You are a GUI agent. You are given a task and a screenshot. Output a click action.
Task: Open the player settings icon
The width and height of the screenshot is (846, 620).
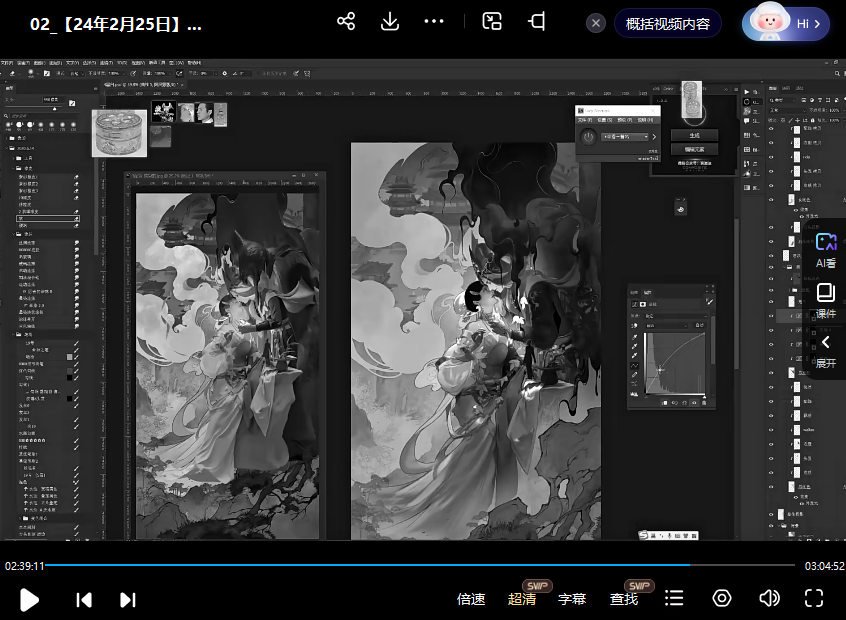(721, 598)
